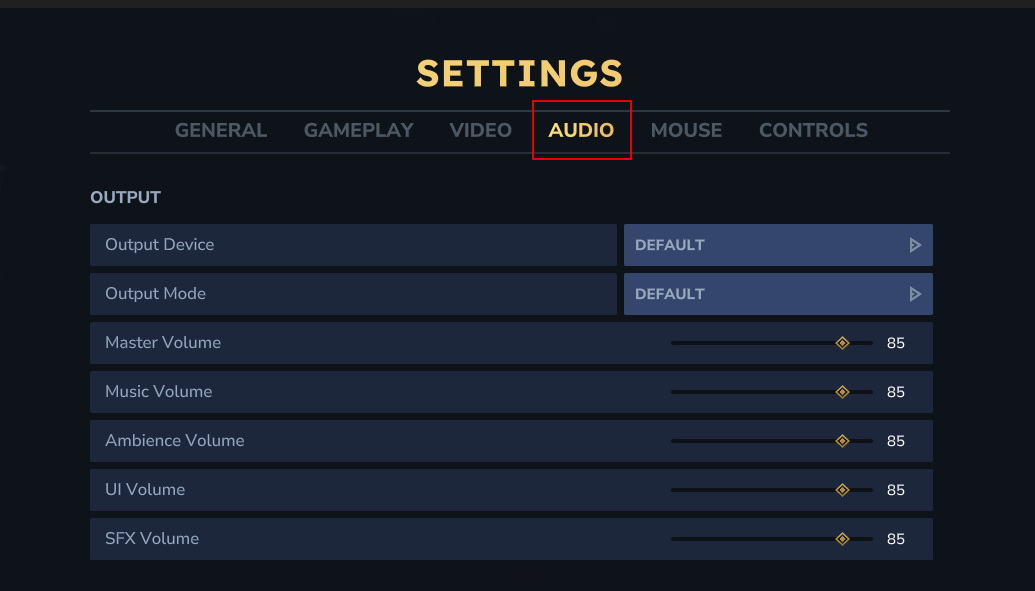1035x591 pixels.
Task: Click the Ambience Volume diamond slider handle
Action: (842, 441)
